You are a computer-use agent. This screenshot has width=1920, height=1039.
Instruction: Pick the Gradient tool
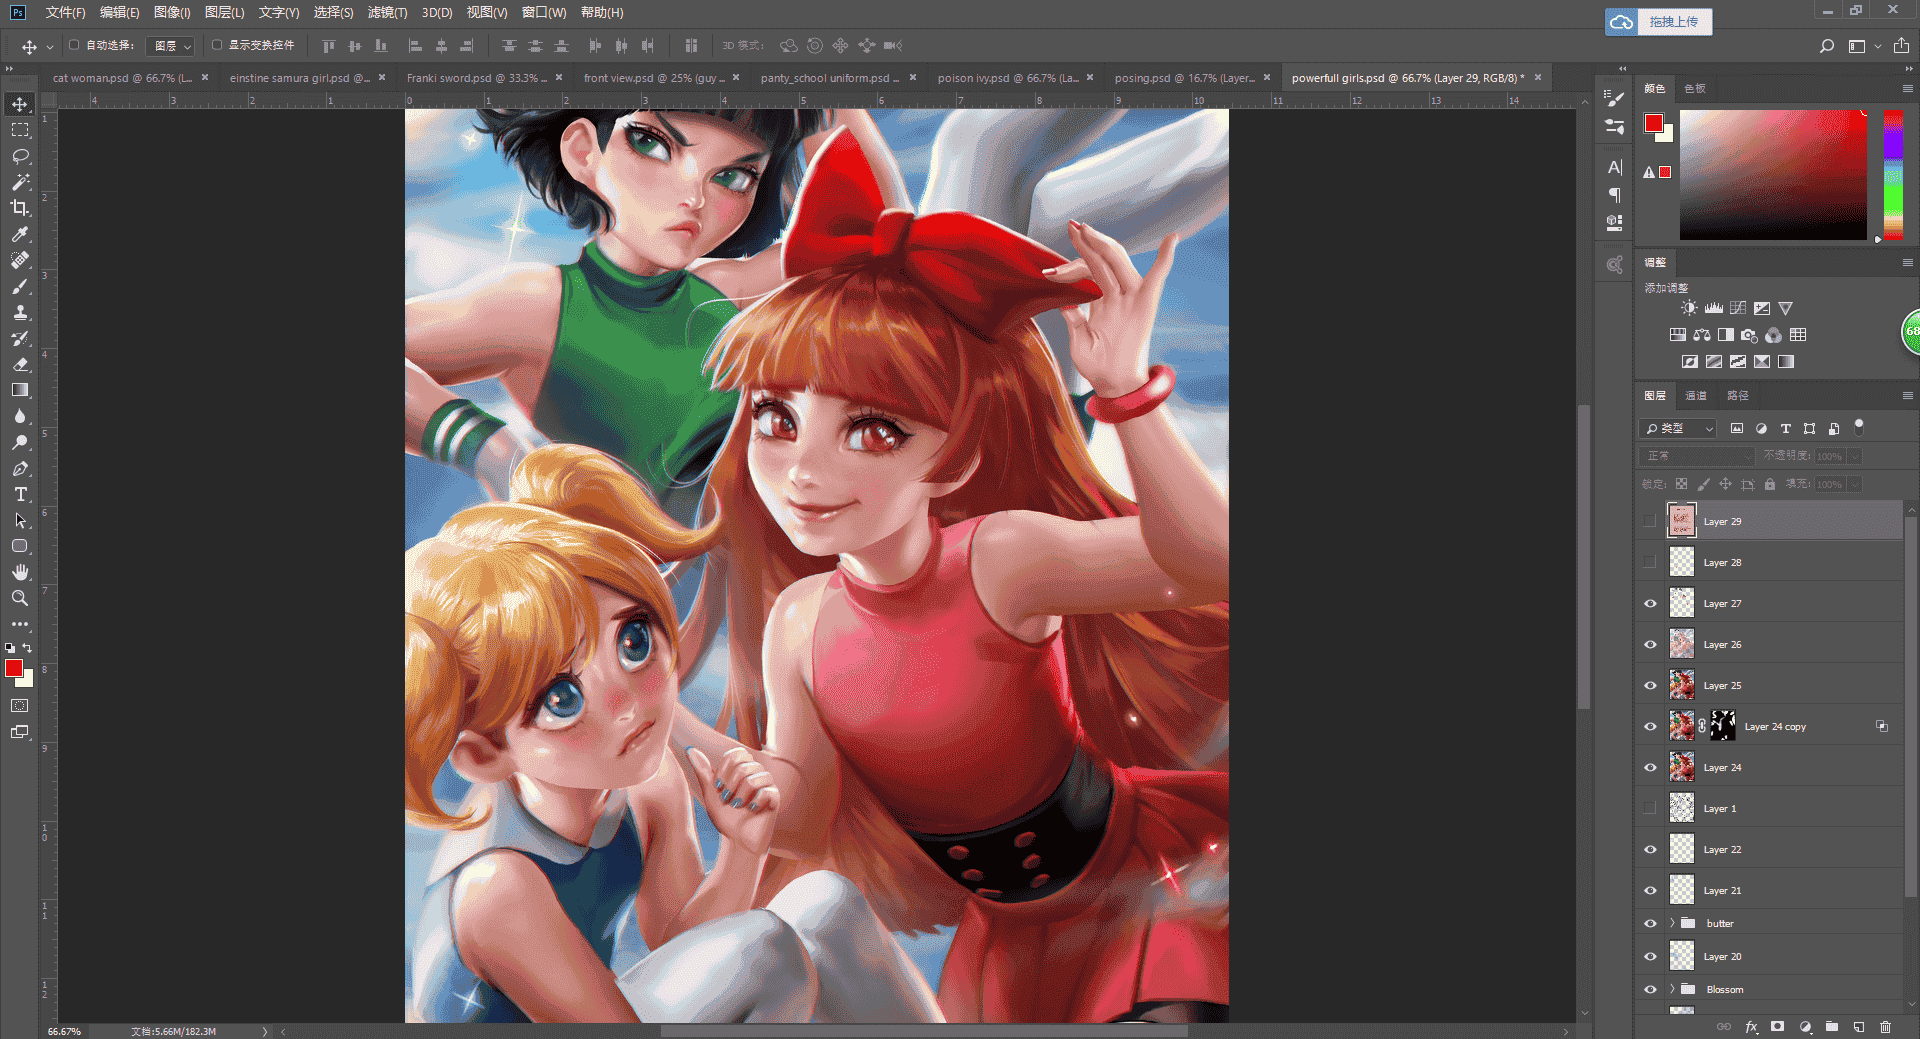pyautogui.click(x=20, y=390)
